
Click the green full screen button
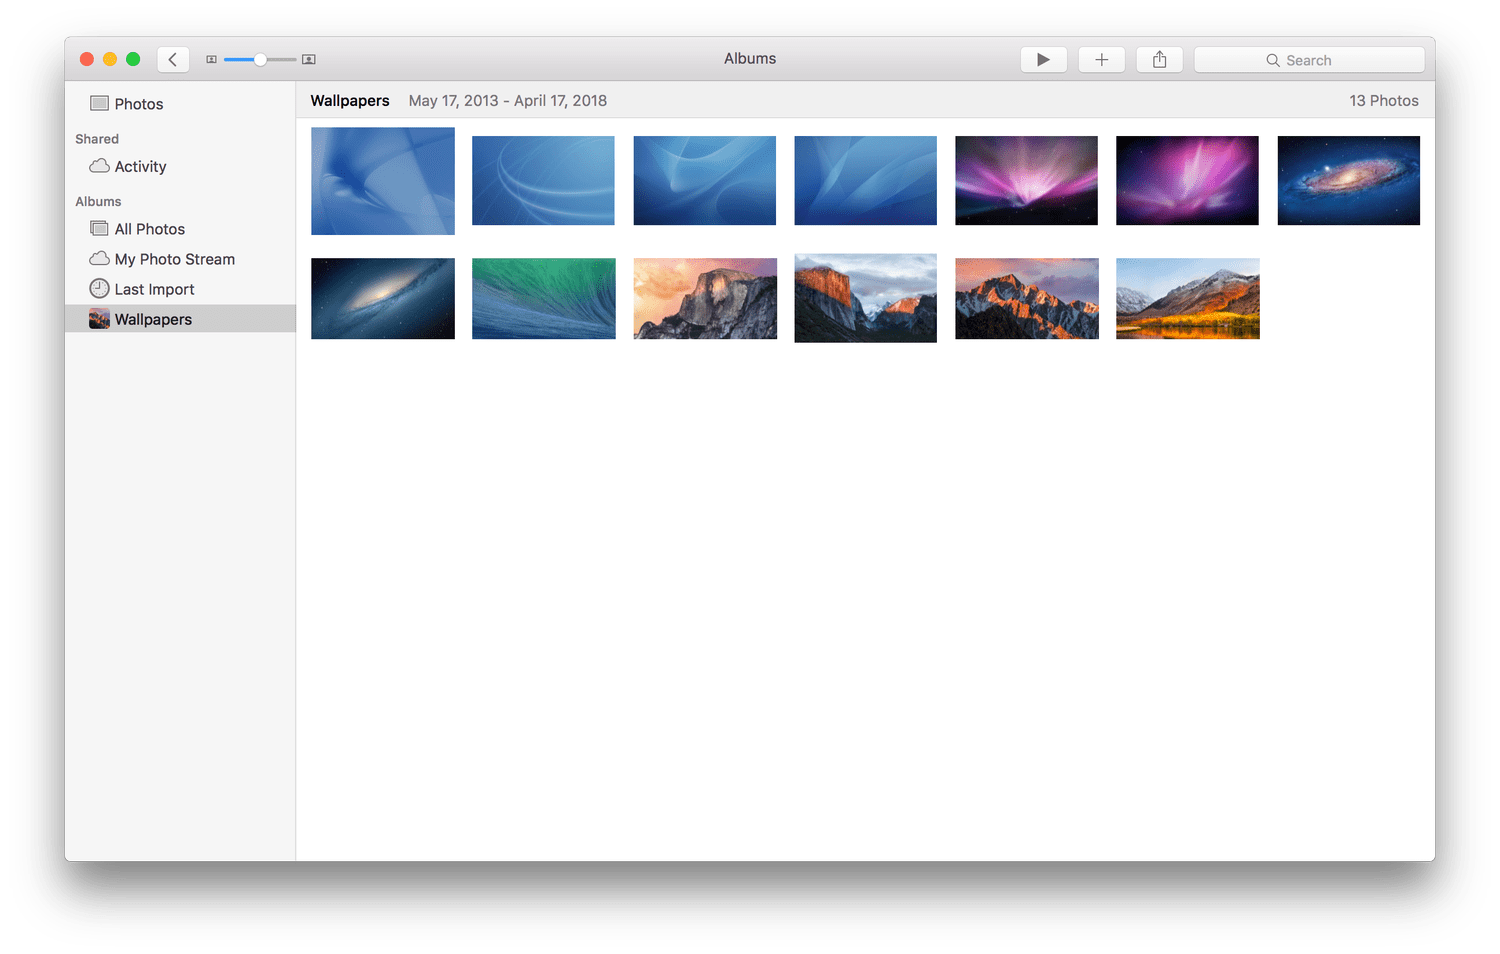click(133, 60)
